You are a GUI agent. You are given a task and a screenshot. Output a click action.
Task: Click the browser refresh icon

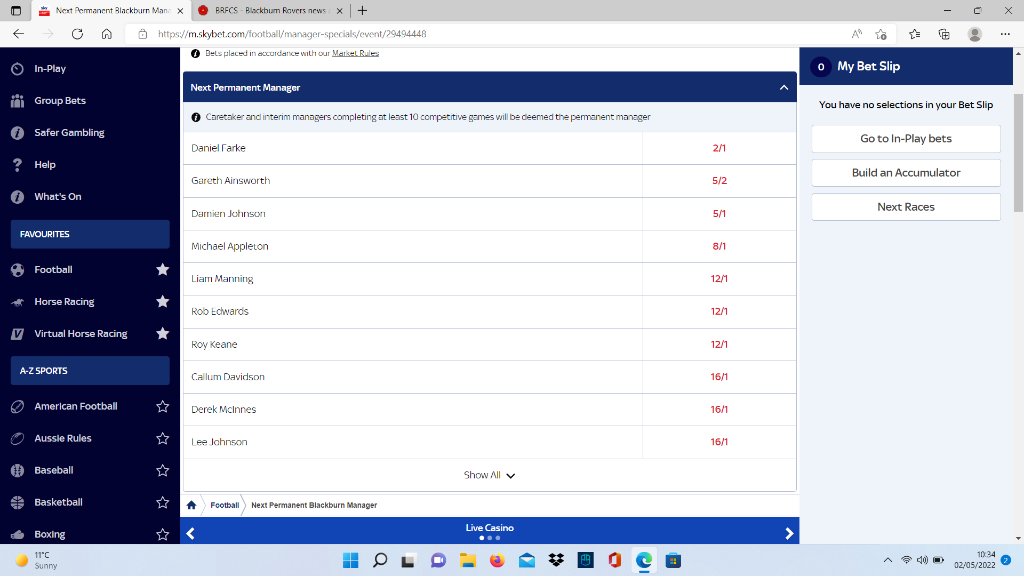click(77, 34)
